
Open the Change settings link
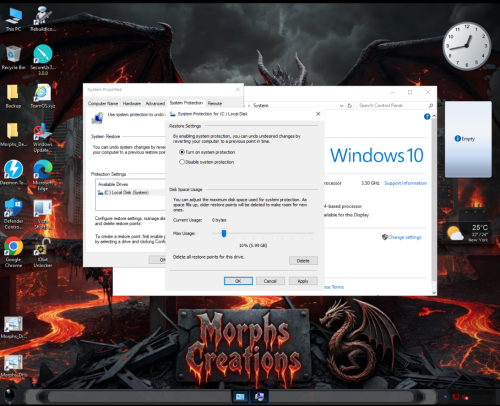(x=404, y=237)
